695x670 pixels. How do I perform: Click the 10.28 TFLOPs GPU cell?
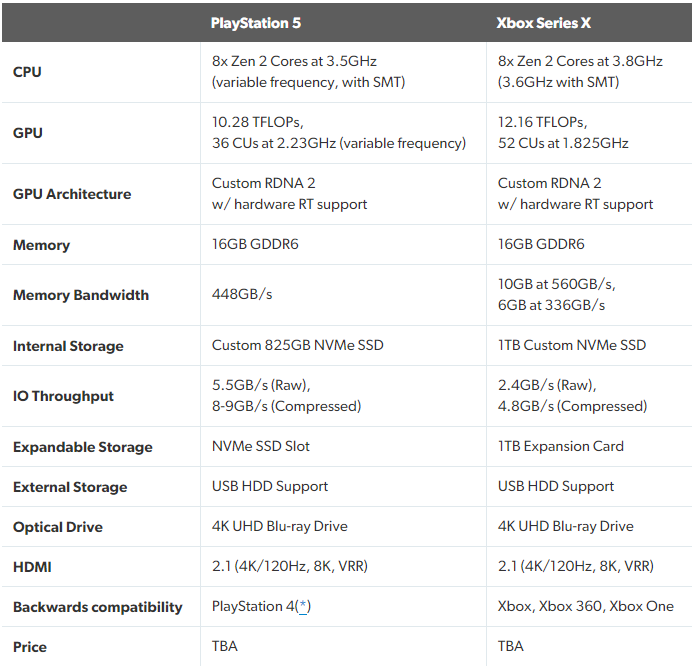[x=339, y=133]
